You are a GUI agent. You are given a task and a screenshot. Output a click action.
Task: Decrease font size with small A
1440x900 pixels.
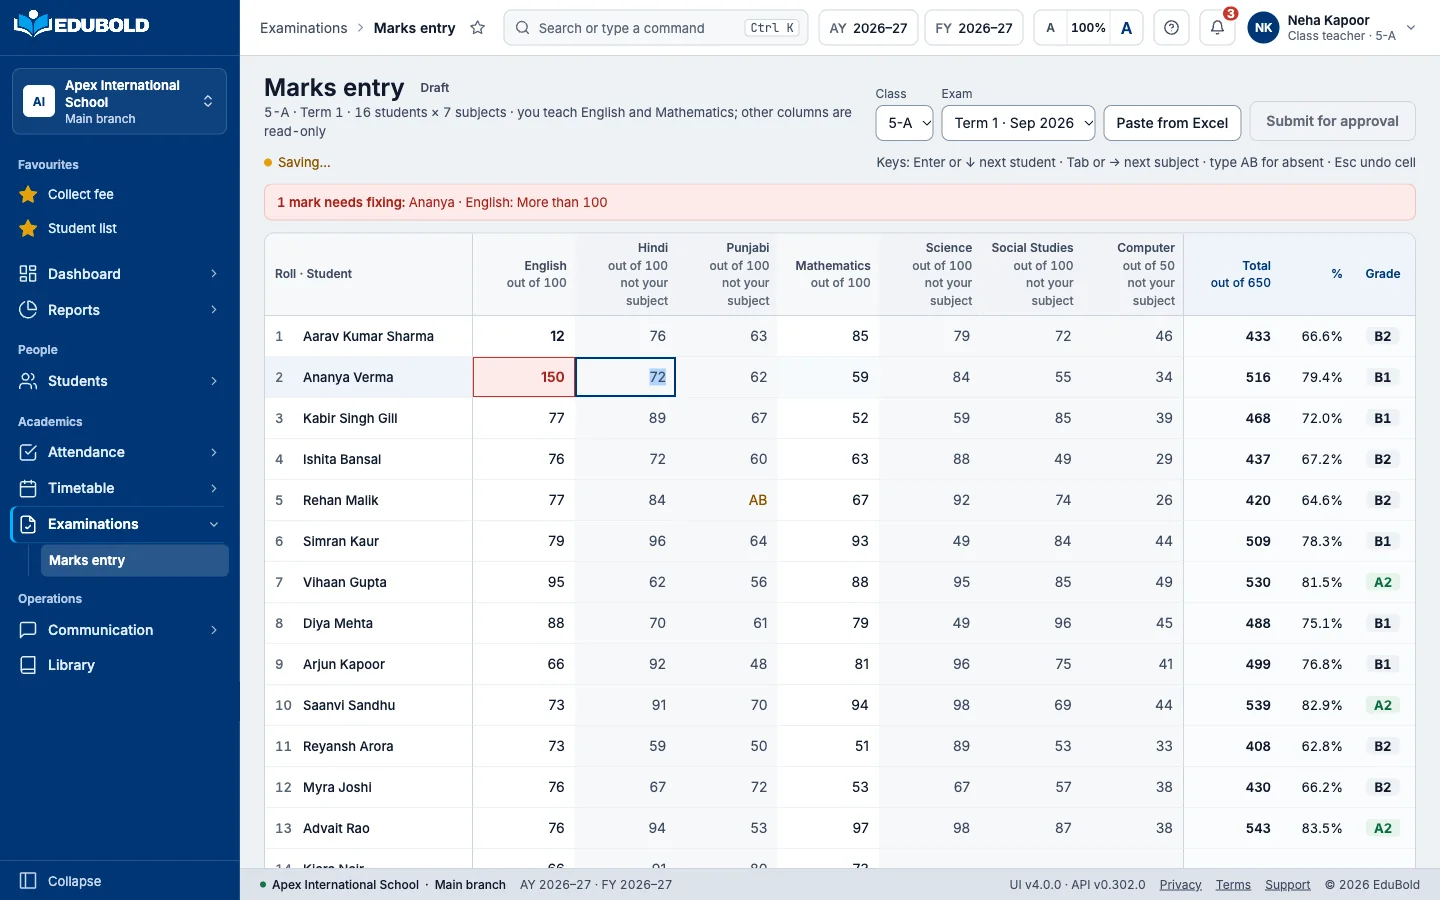click(x=1050, y=28)
